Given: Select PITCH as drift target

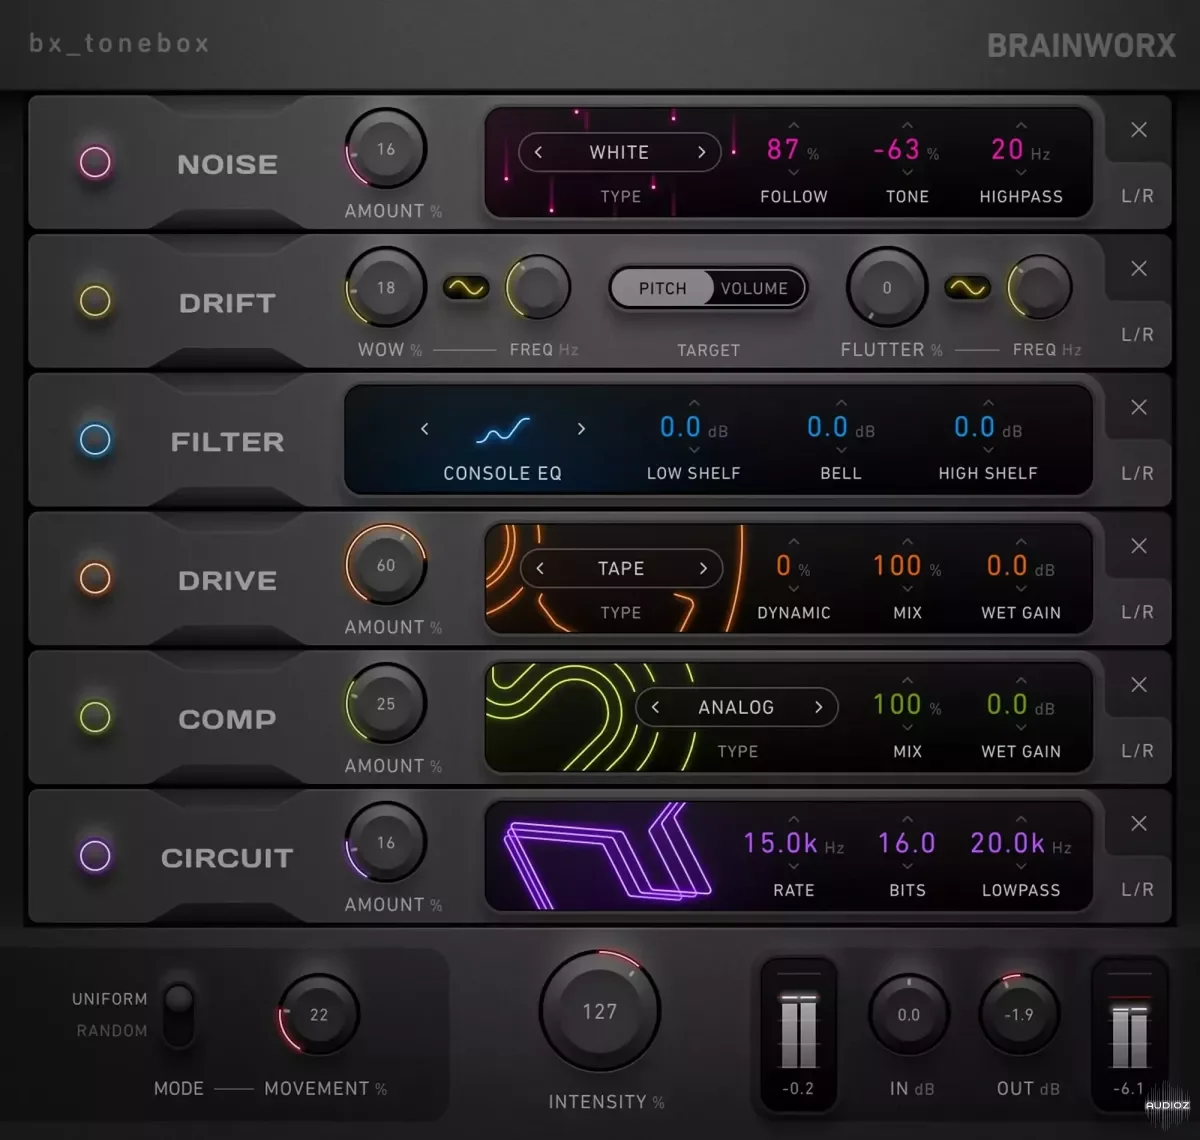Looking at the screenshot, I should (662, 288).
